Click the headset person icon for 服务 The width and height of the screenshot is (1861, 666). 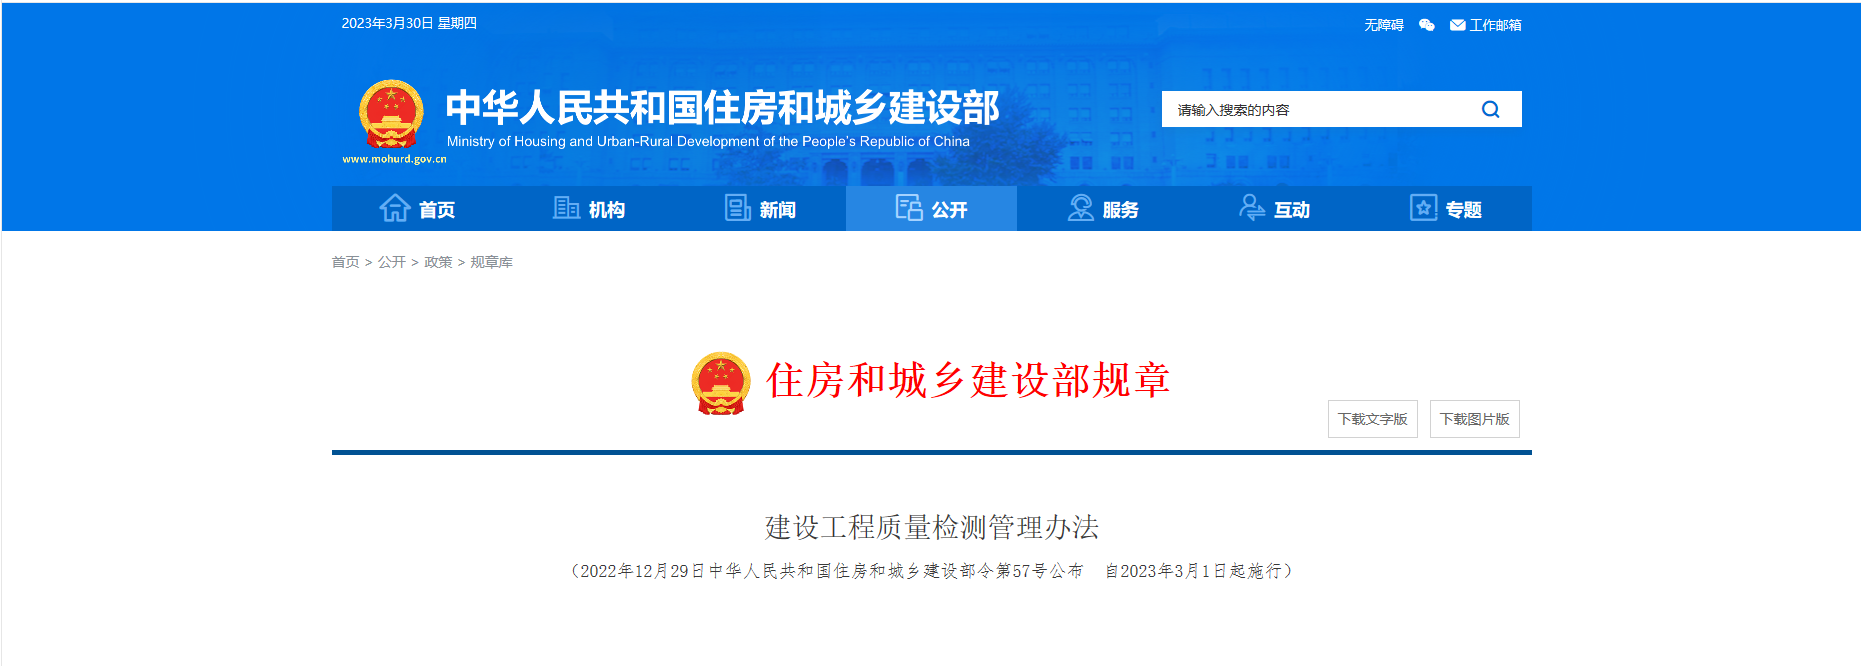[x=1080, y=208]
